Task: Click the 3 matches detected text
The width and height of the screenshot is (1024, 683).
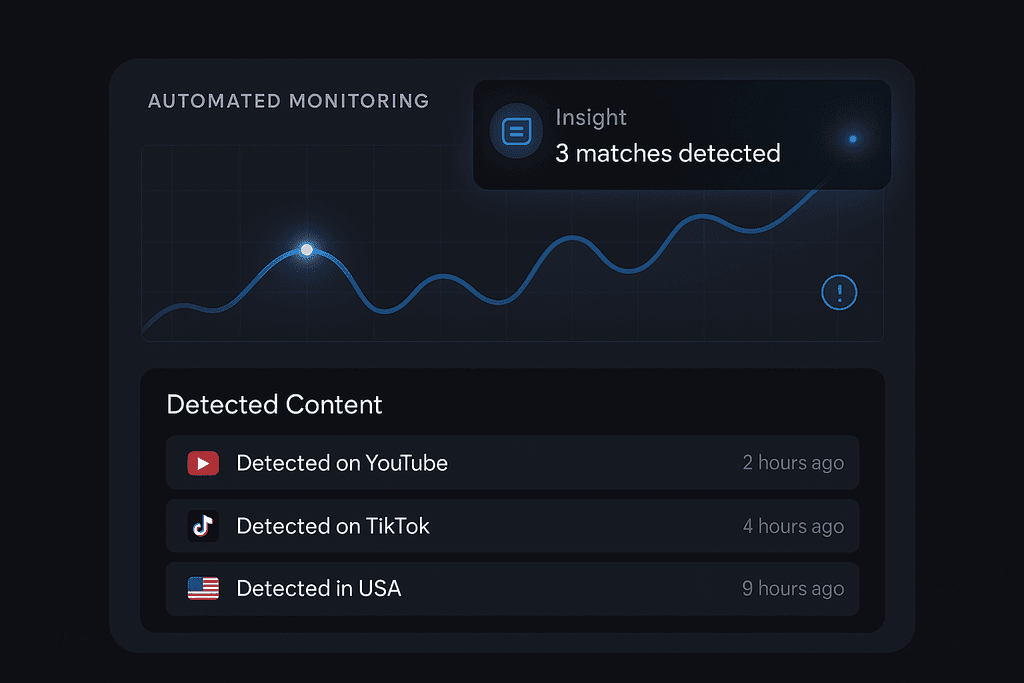Action: click(667, 153)
